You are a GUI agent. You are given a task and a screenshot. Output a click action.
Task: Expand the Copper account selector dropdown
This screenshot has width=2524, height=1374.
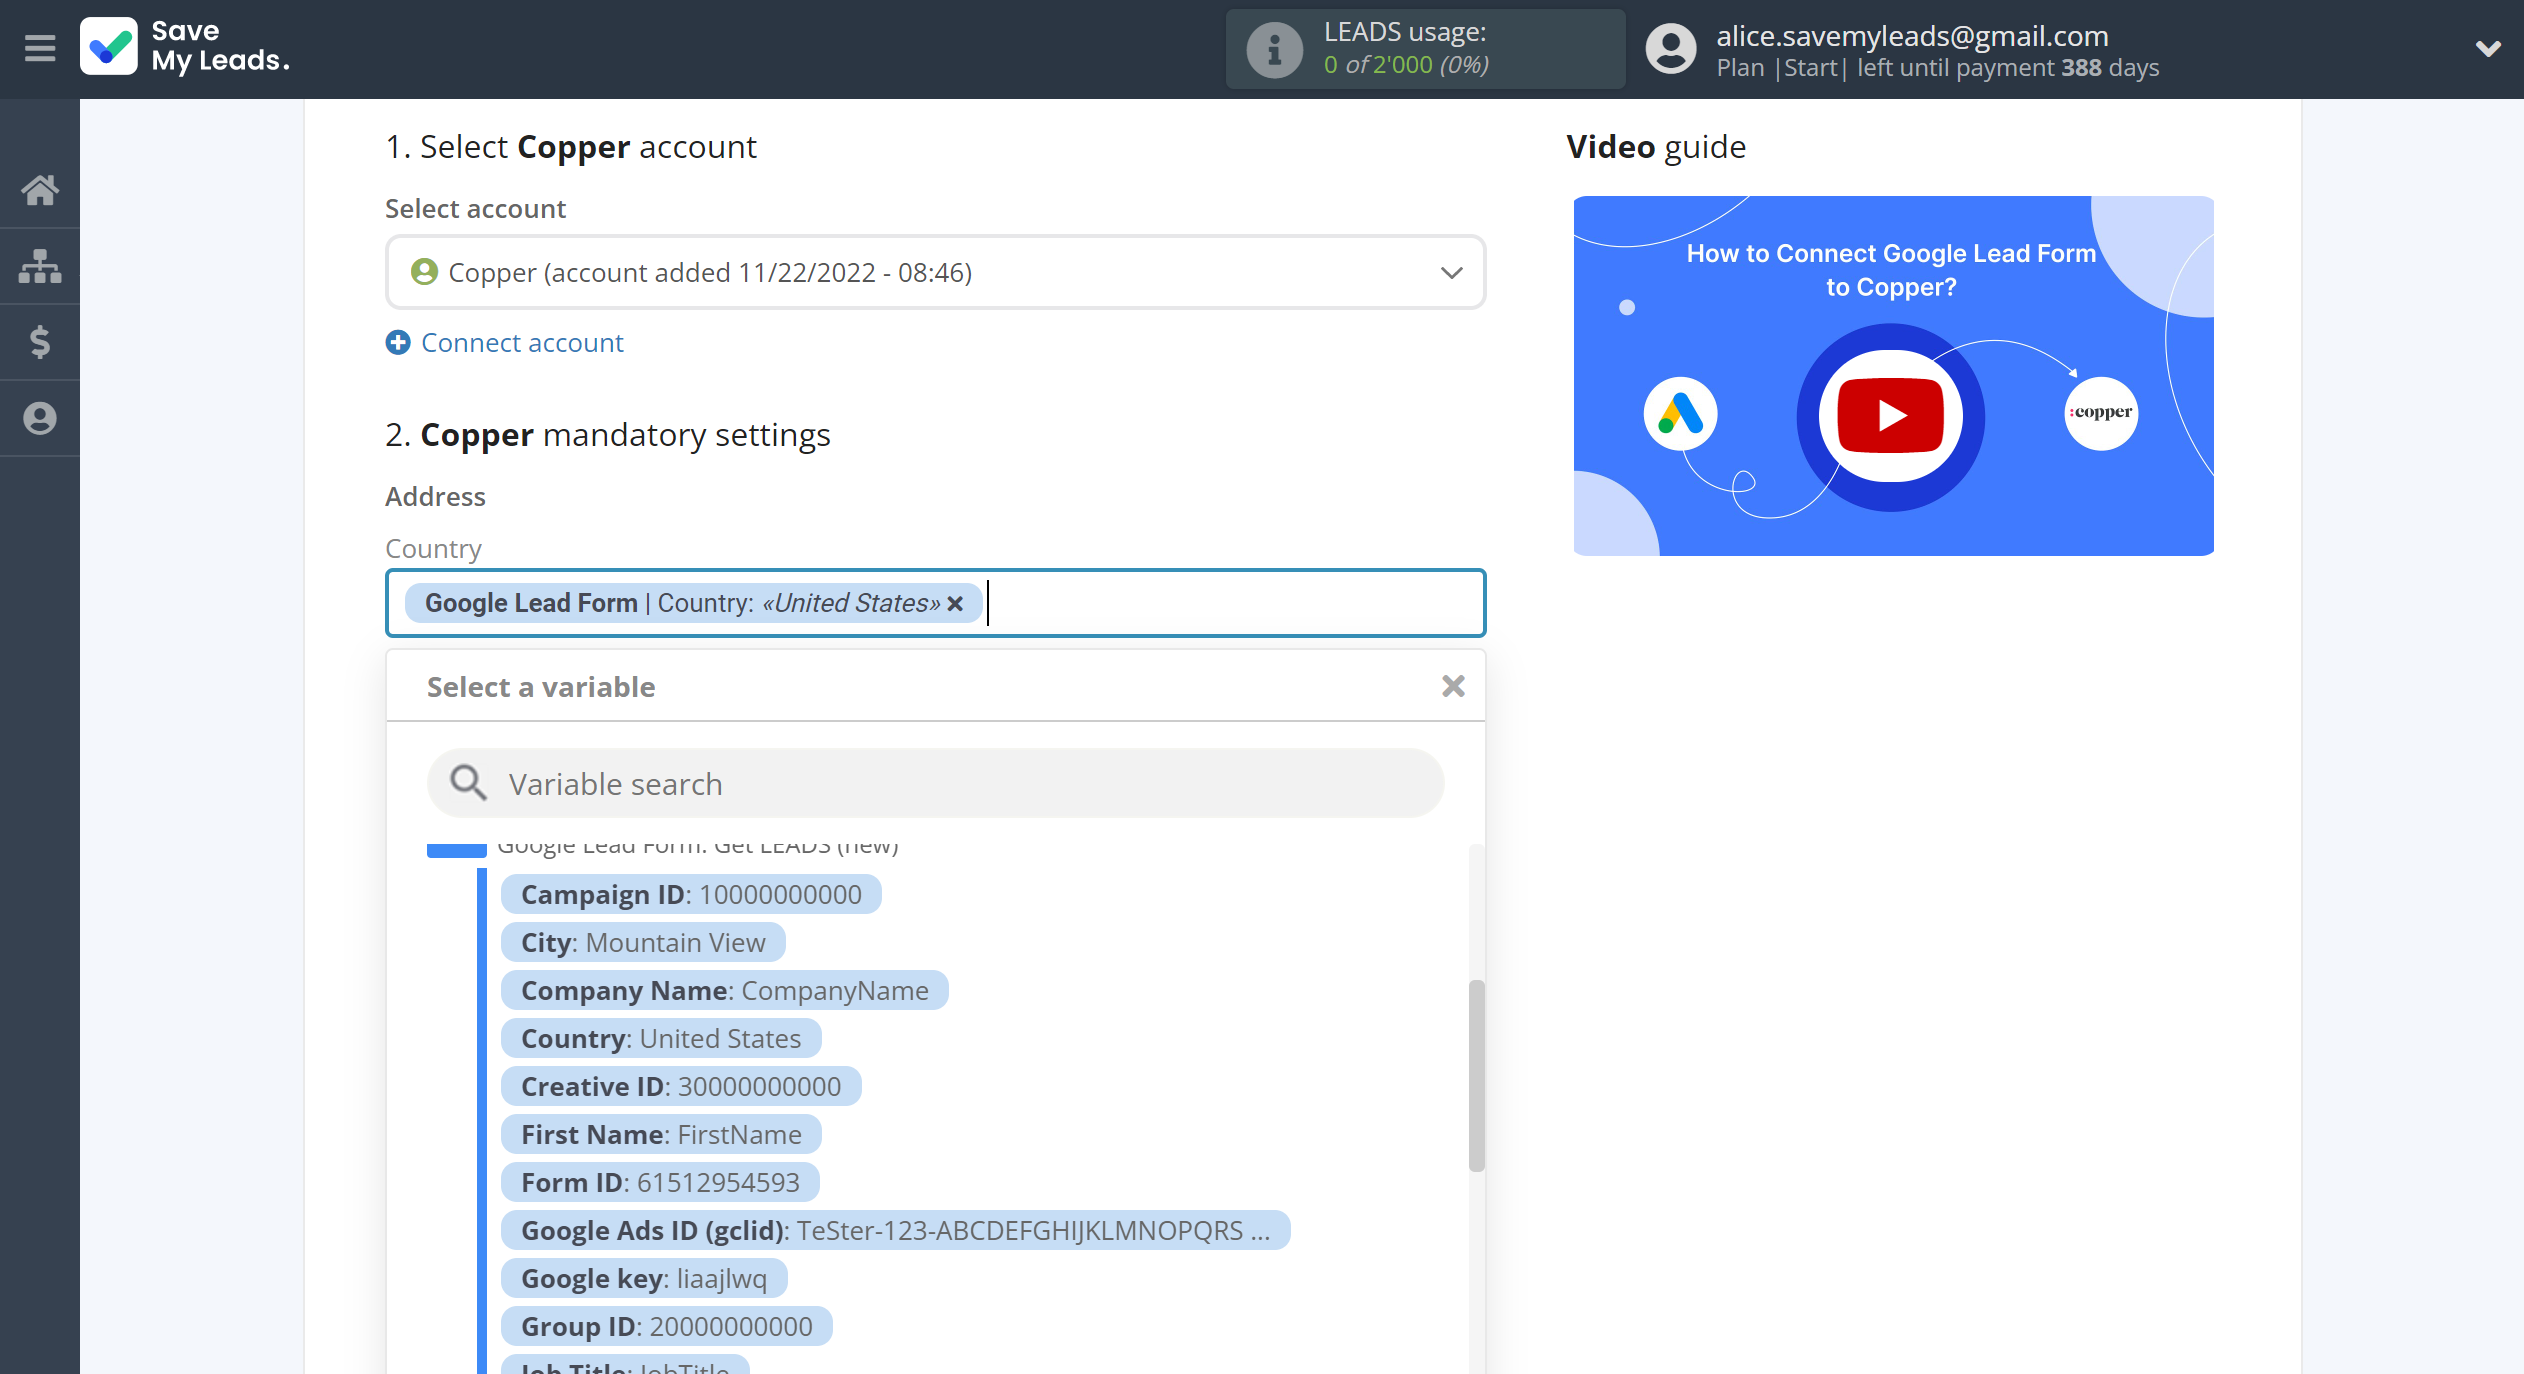[1451, 272]
